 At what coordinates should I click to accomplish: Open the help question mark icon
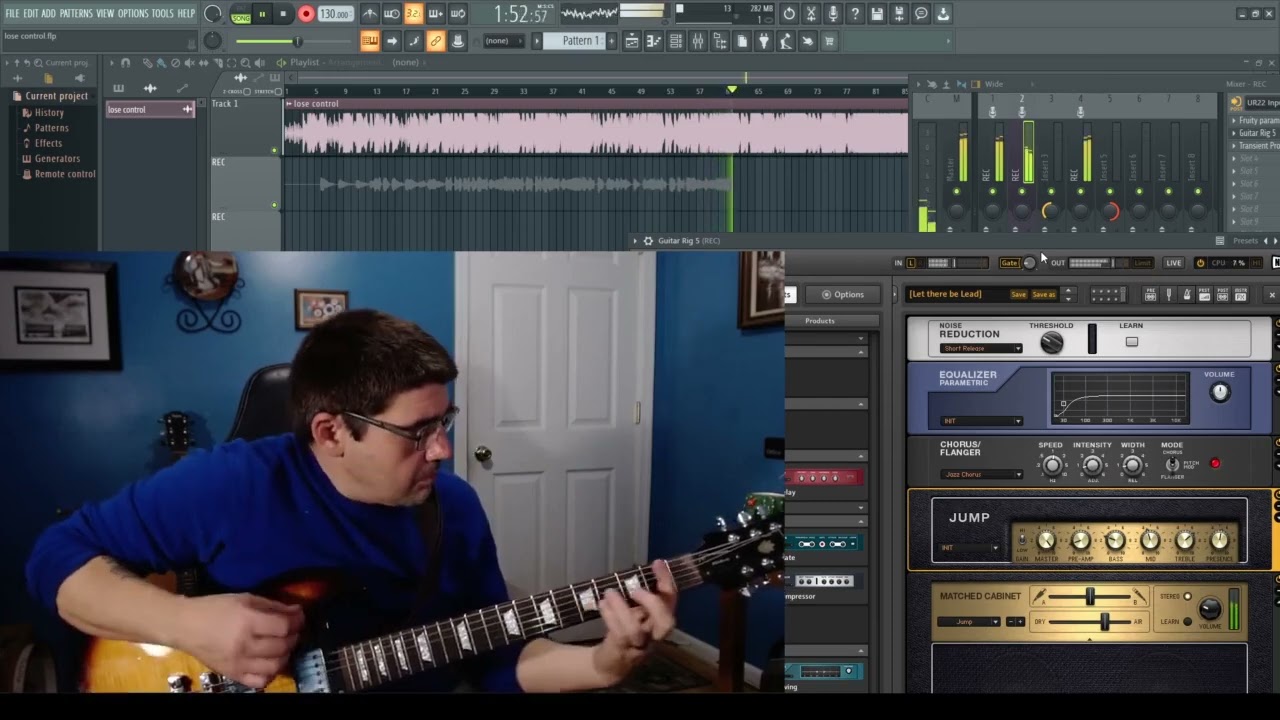[x=855, y=14]
